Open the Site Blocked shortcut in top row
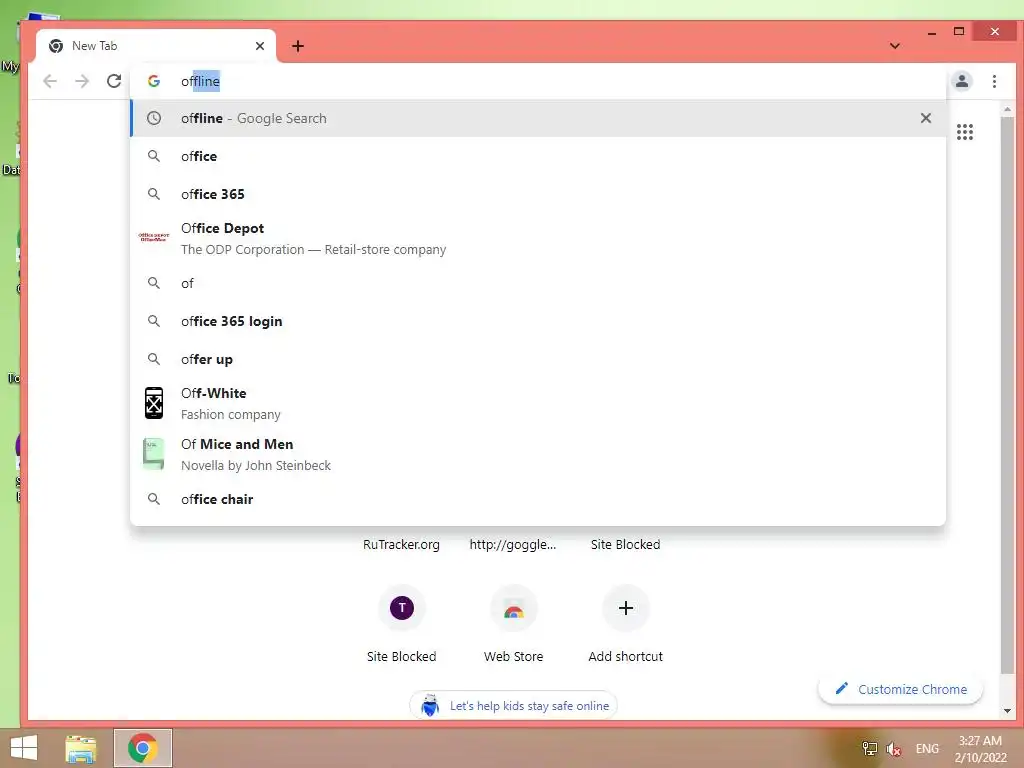The height and width of the screenshot is (768, 1024). [x=625, y=544]
